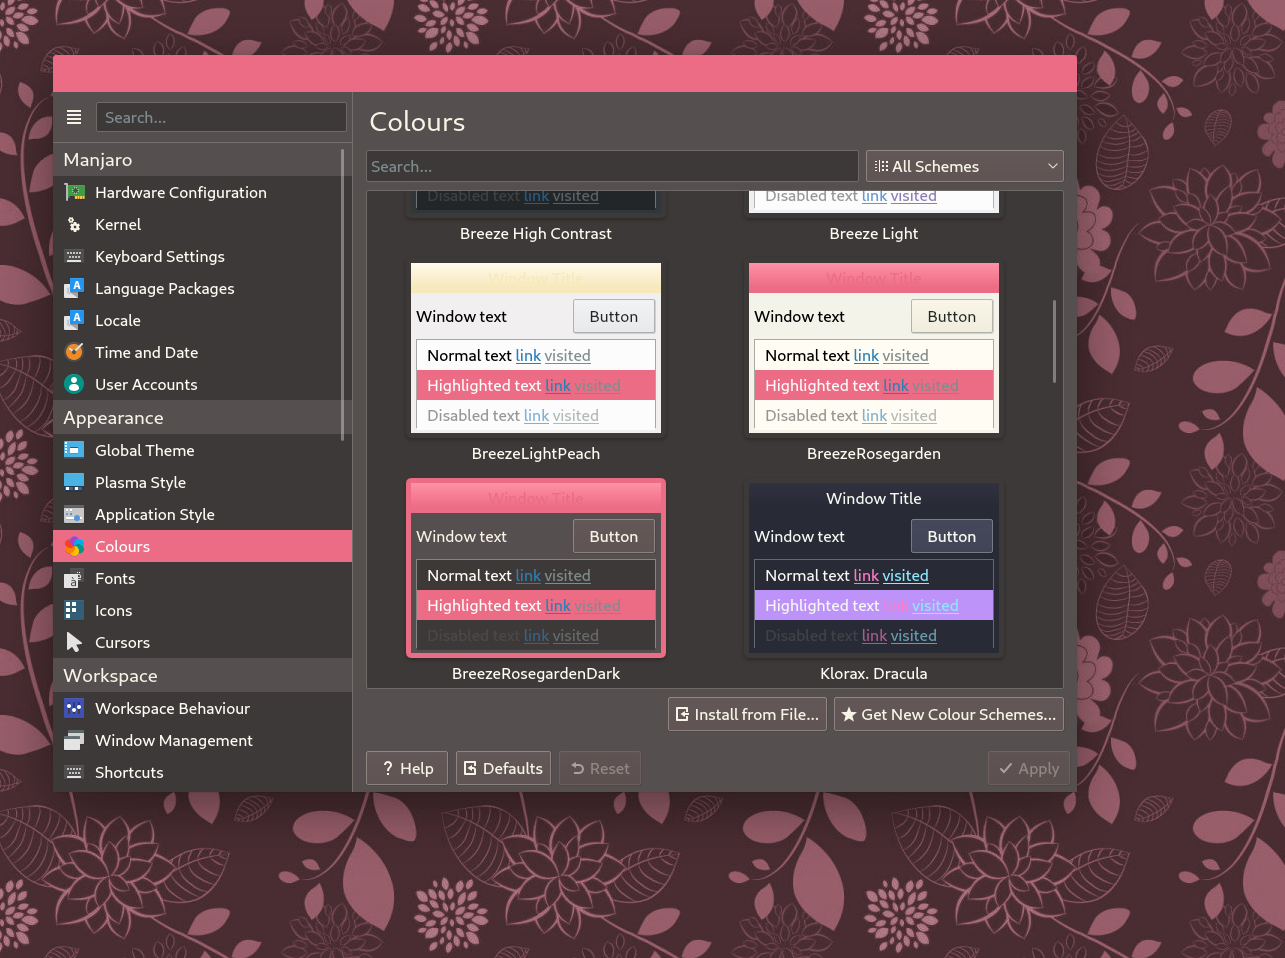This screenshot has height=958, width=1285.
Task: Click the Apply button
Action: 1029,768
